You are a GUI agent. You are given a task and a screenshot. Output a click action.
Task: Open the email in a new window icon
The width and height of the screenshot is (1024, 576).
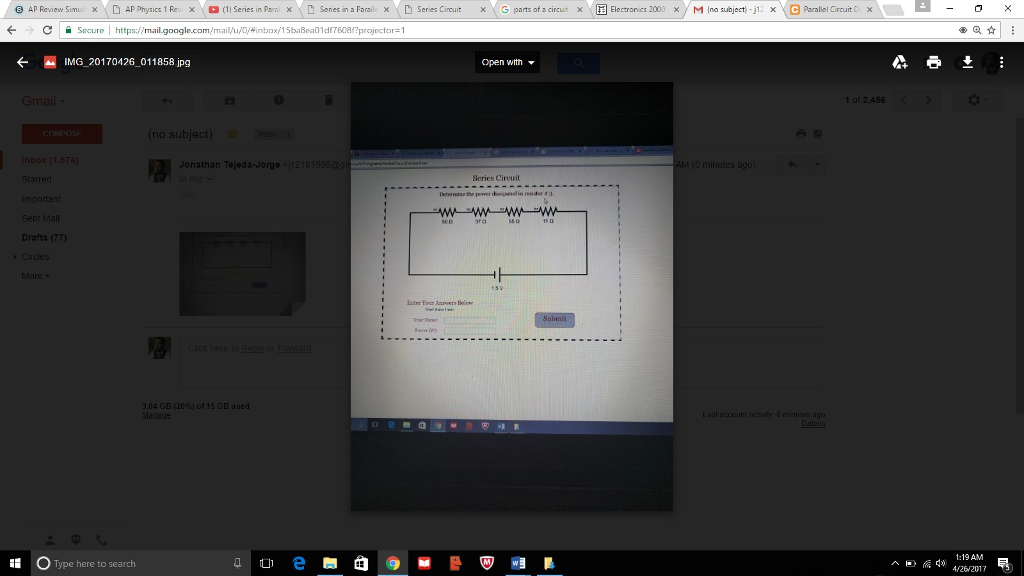(x=816, y=133)
